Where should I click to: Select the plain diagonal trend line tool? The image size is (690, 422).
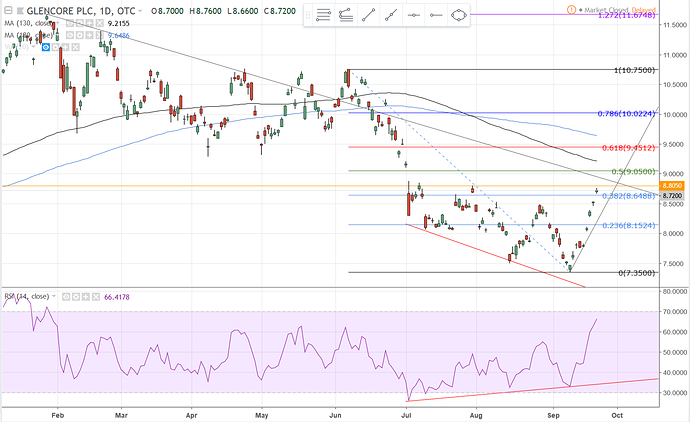coord(368,15)
